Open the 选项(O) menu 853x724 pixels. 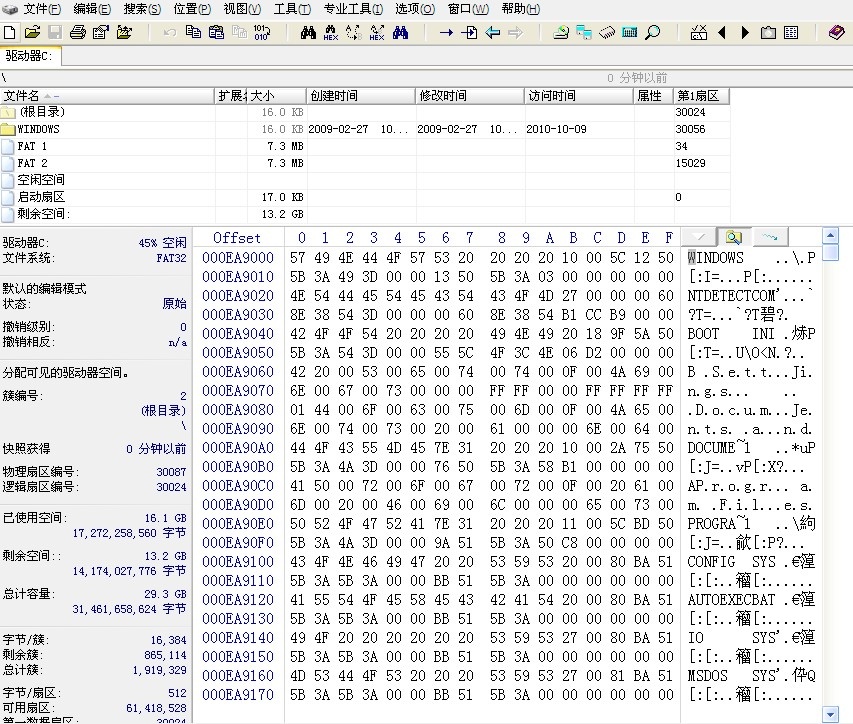[x=415, y=9]
